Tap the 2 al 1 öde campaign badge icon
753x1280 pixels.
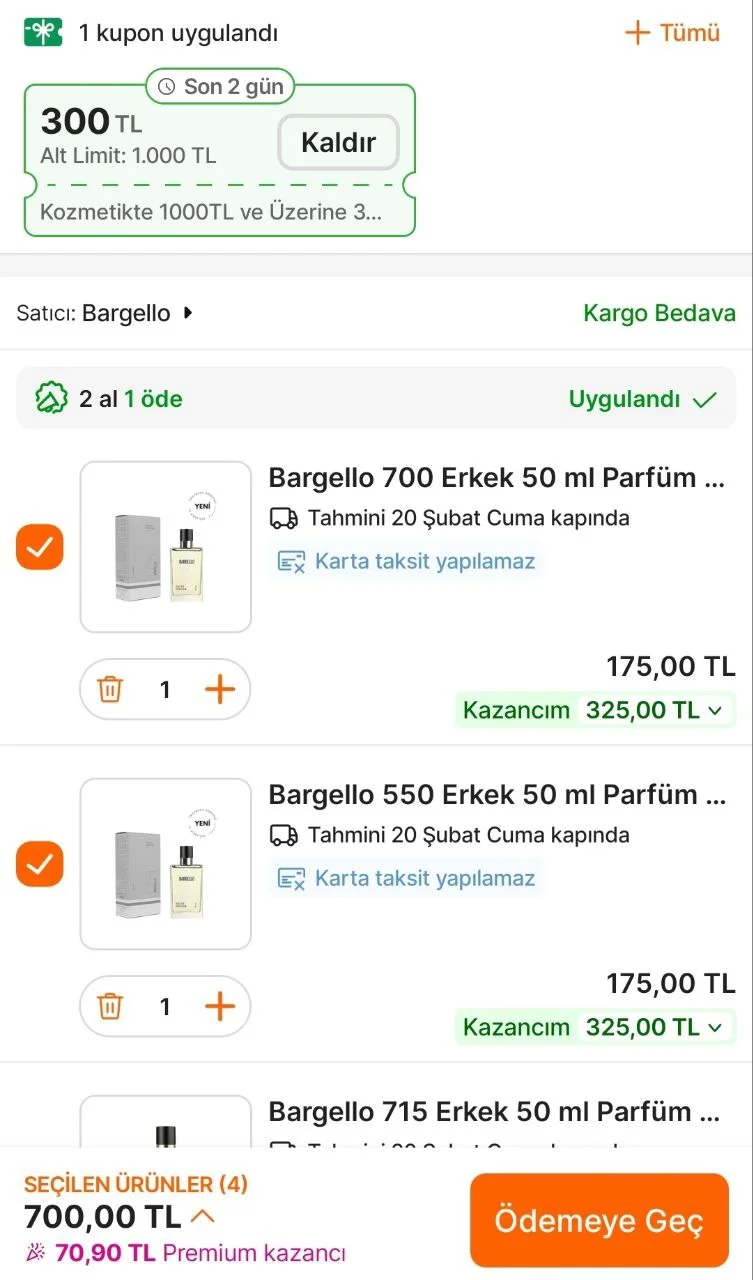click(x=51, y=399)
